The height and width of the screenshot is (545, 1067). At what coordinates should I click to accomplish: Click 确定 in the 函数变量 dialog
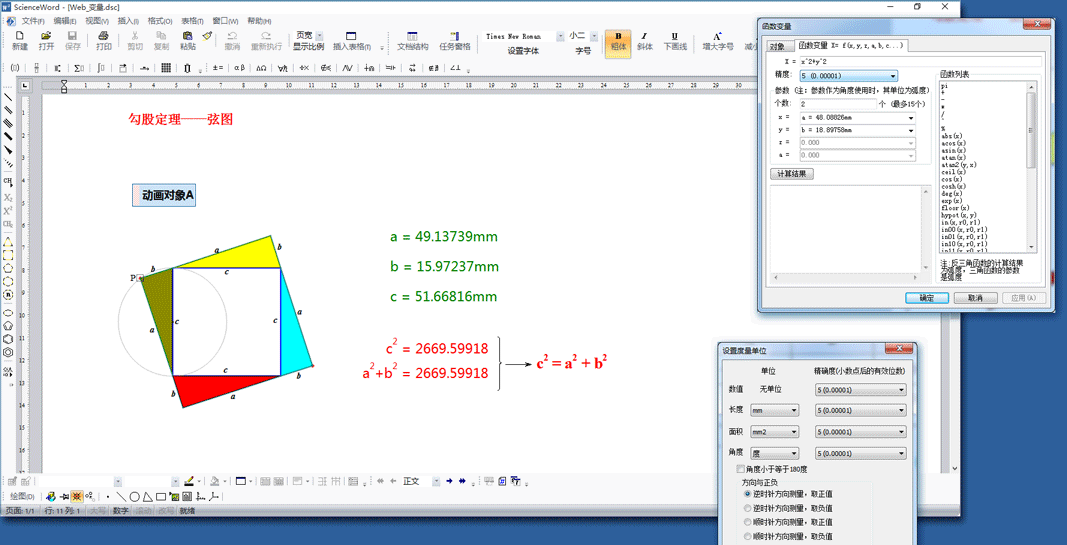coord(926,298)
